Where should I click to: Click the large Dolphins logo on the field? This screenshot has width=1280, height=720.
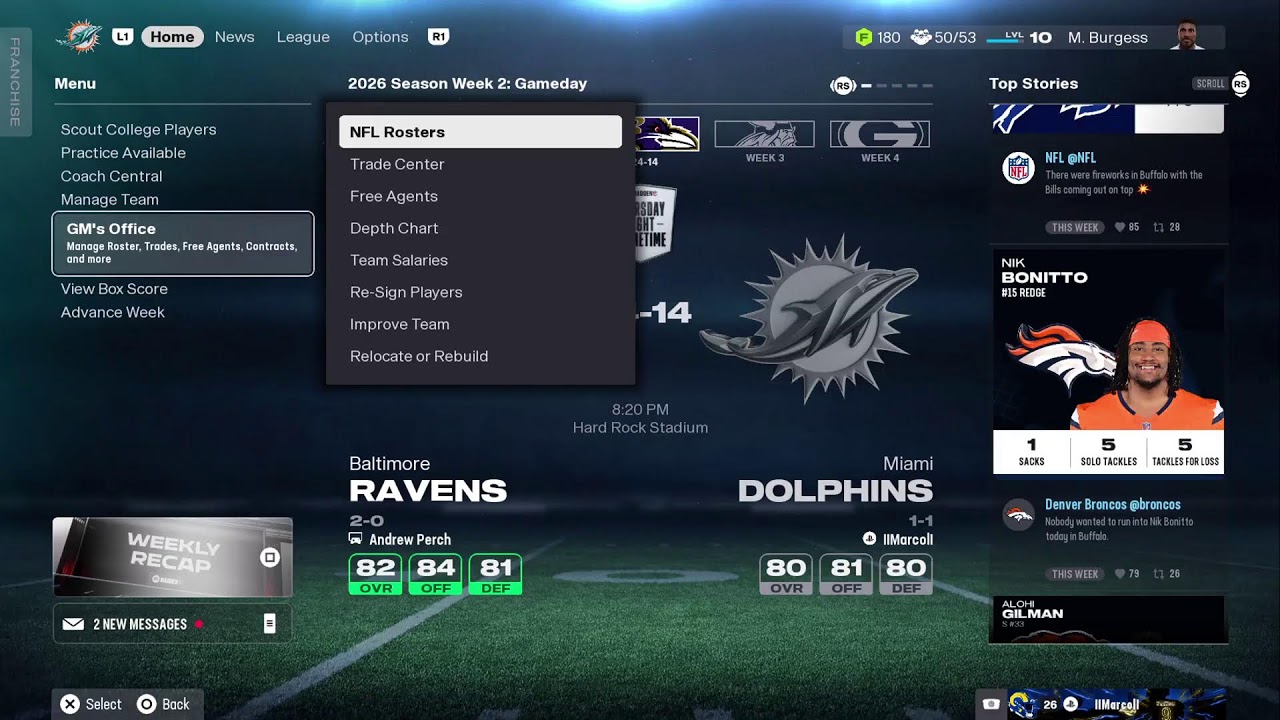click(808, 319)
